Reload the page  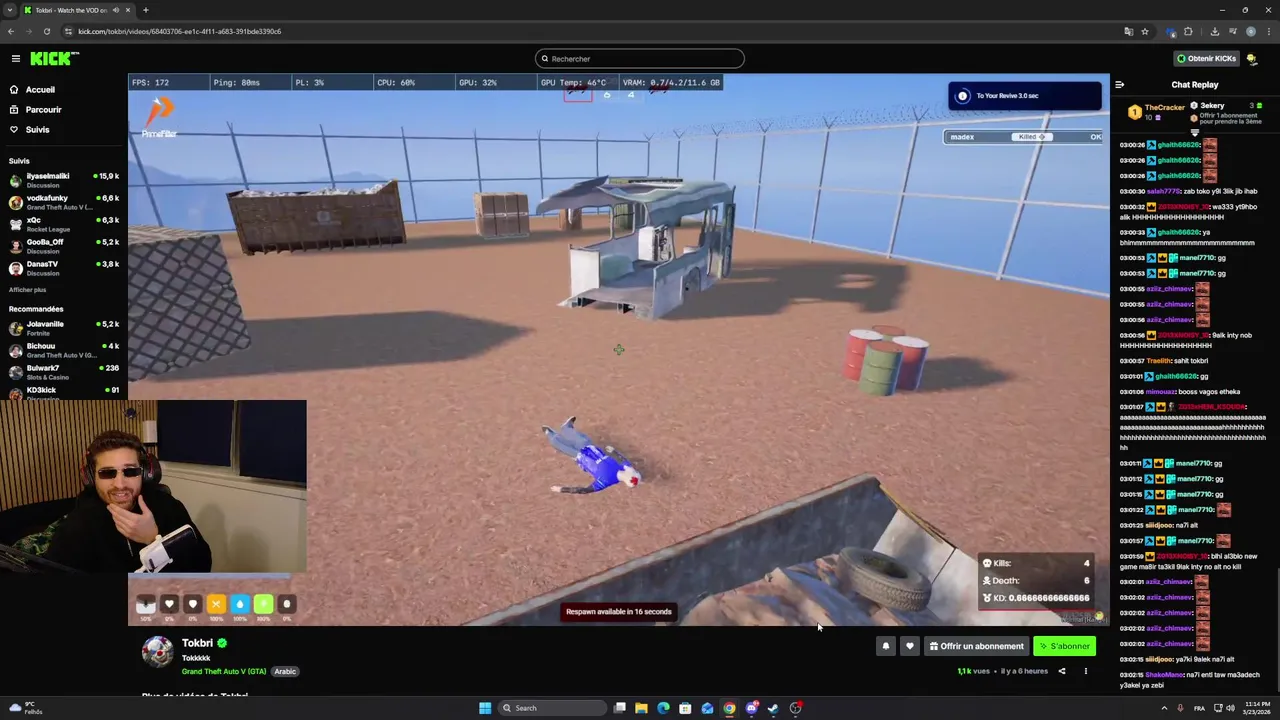coord(46,31)
